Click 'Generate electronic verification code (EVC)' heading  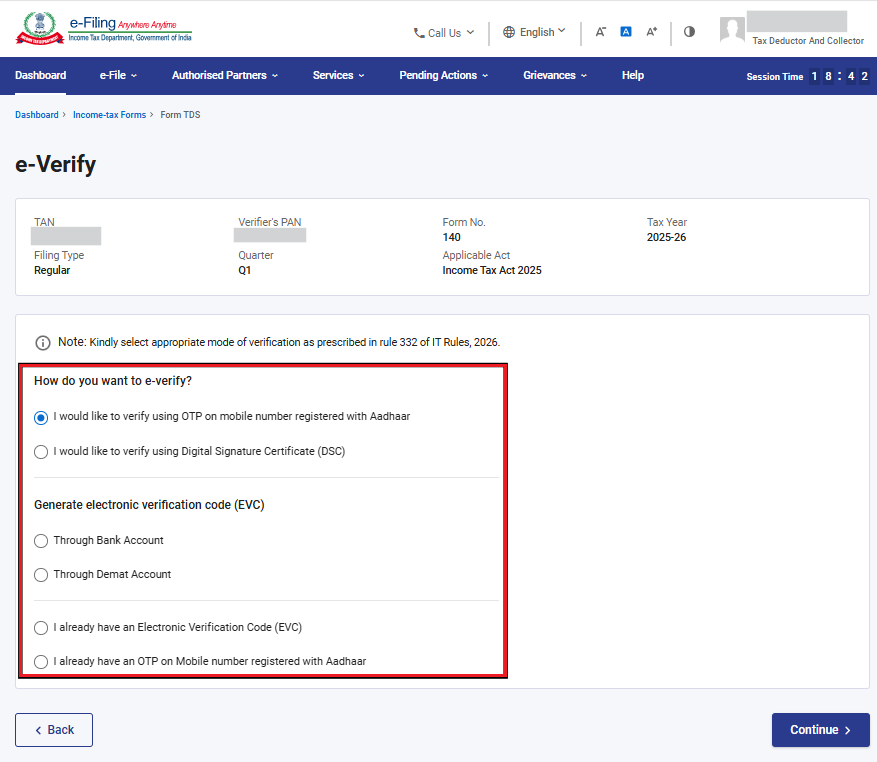(x=149, y=505)
